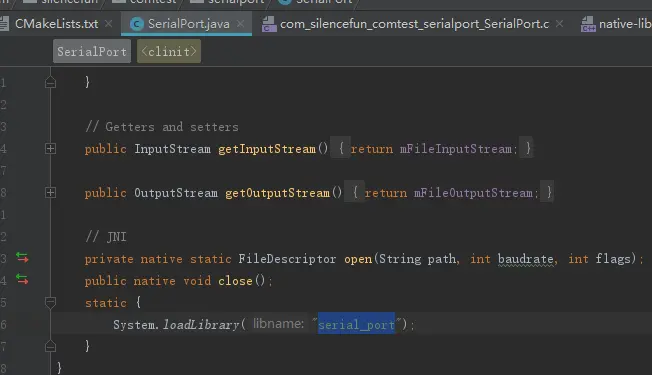Click the libname parameter hint
Image resolution: width=652 pixels, height=375 pixels.
click(x=278, y=323)
